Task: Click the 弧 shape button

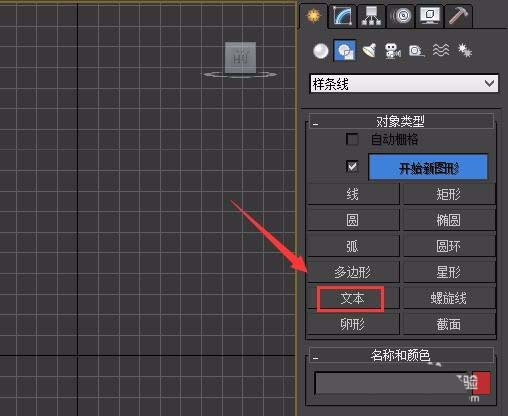Action: [x=353, y=246]
